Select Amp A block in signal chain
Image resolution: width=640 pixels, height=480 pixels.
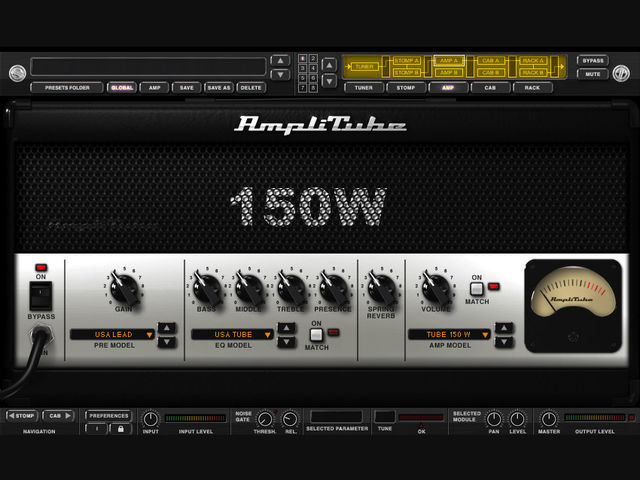(x=449, y=60)
